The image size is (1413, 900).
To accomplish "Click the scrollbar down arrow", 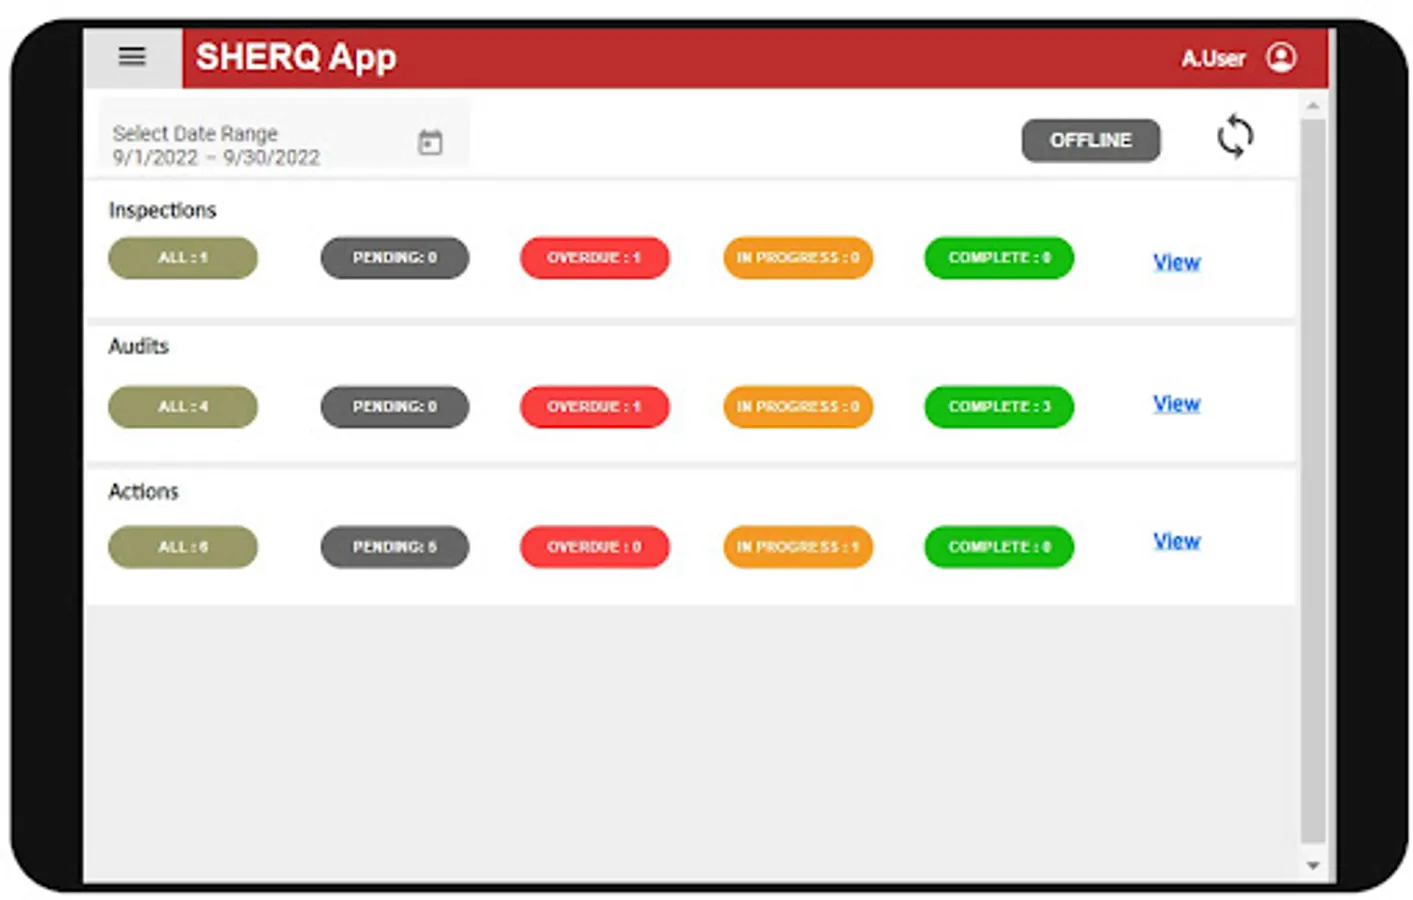I will click(x=1311, y=865).
